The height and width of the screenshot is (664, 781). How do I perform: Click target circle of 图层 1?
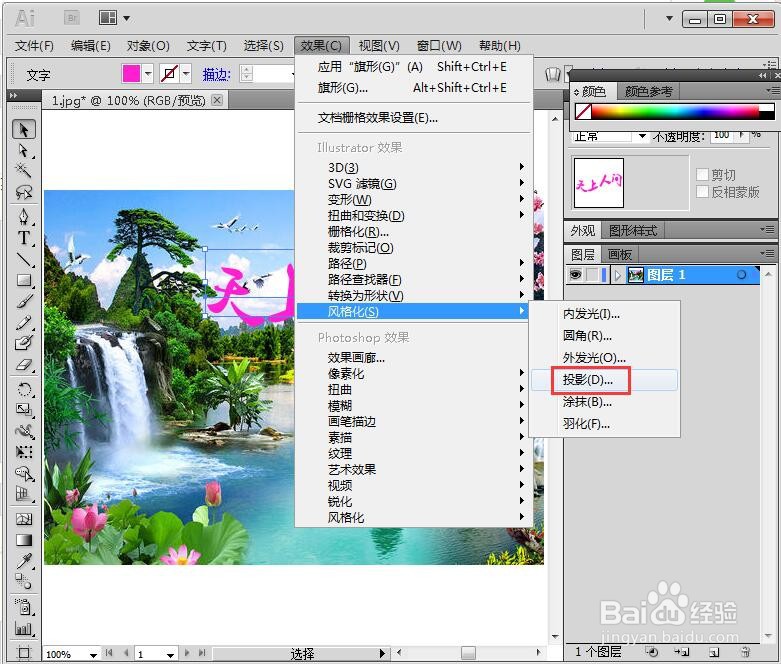(x=741, y=275)
